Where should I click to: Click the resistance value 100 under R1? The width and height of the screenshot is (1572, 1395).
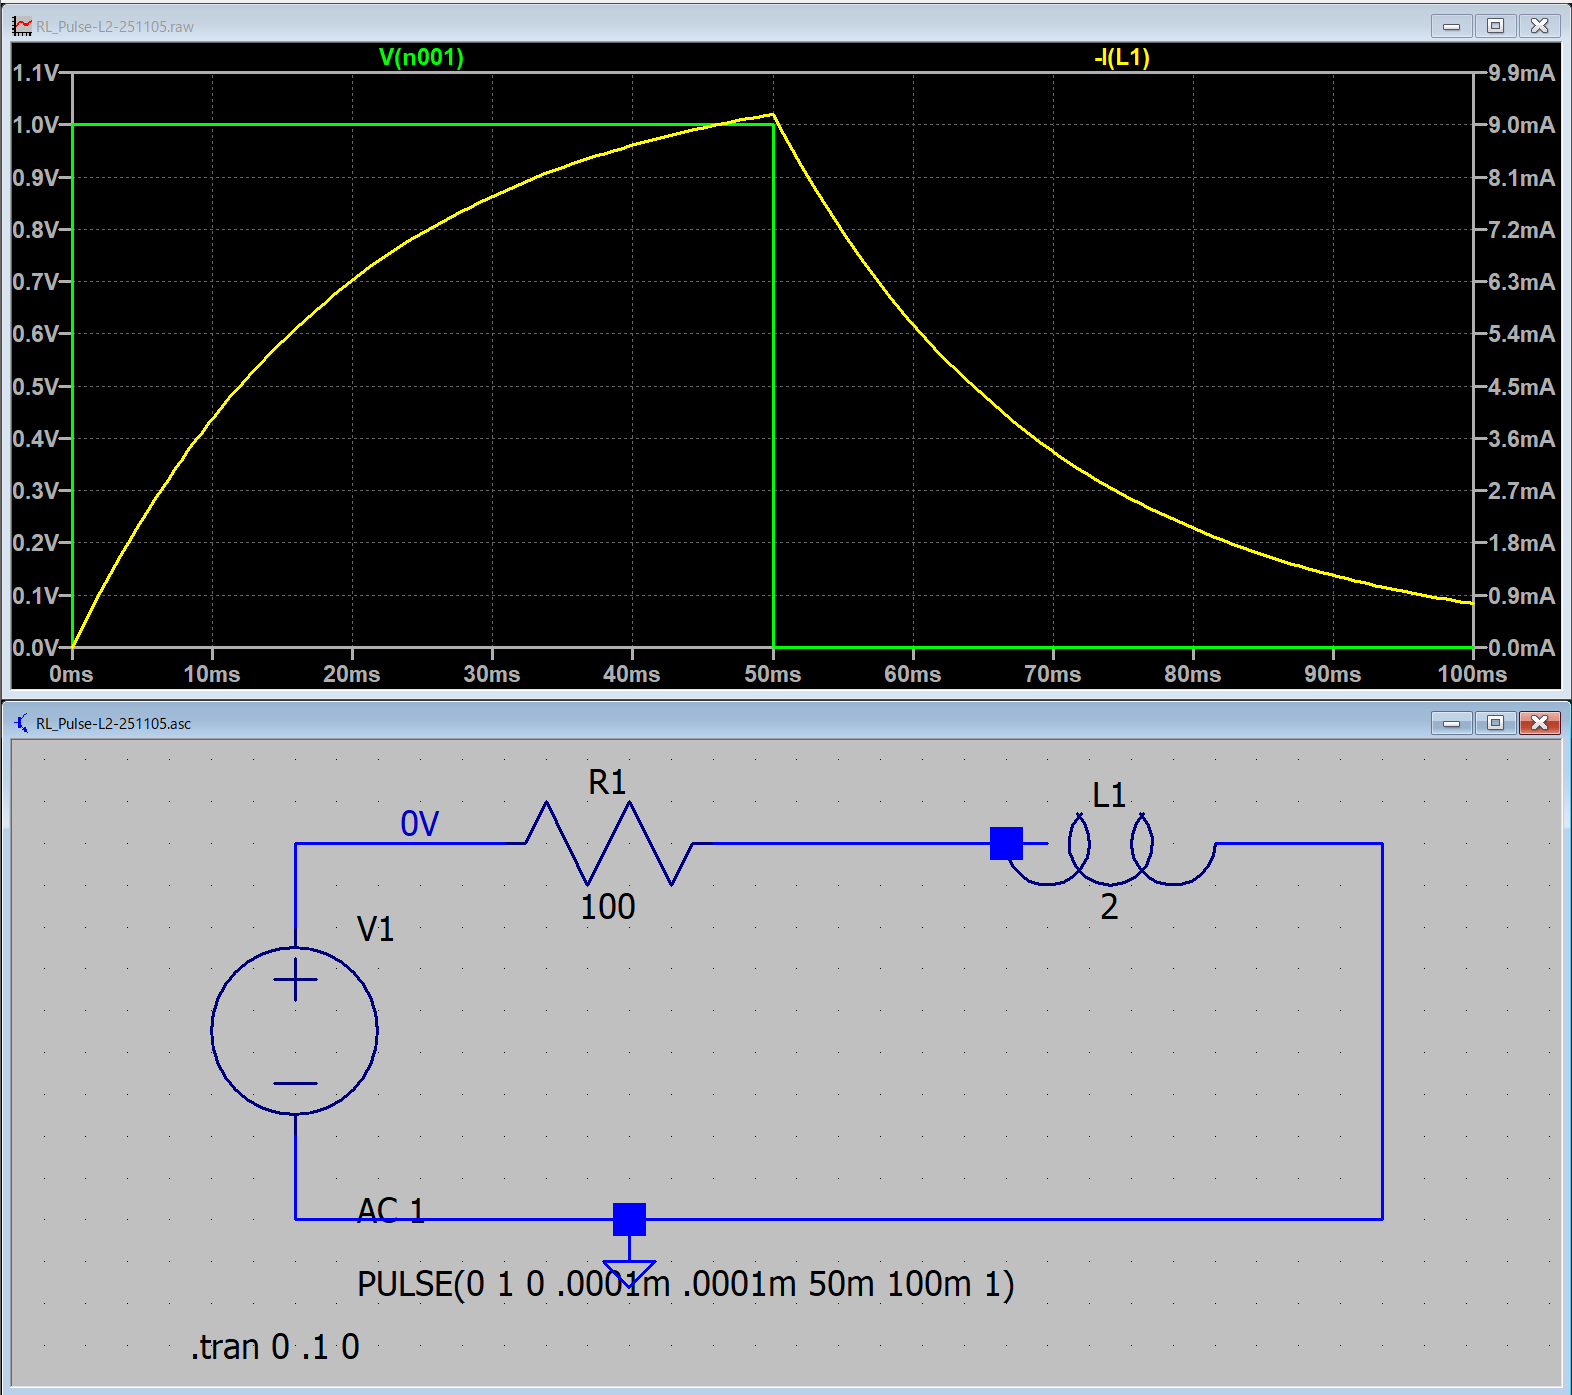(607, 907)
